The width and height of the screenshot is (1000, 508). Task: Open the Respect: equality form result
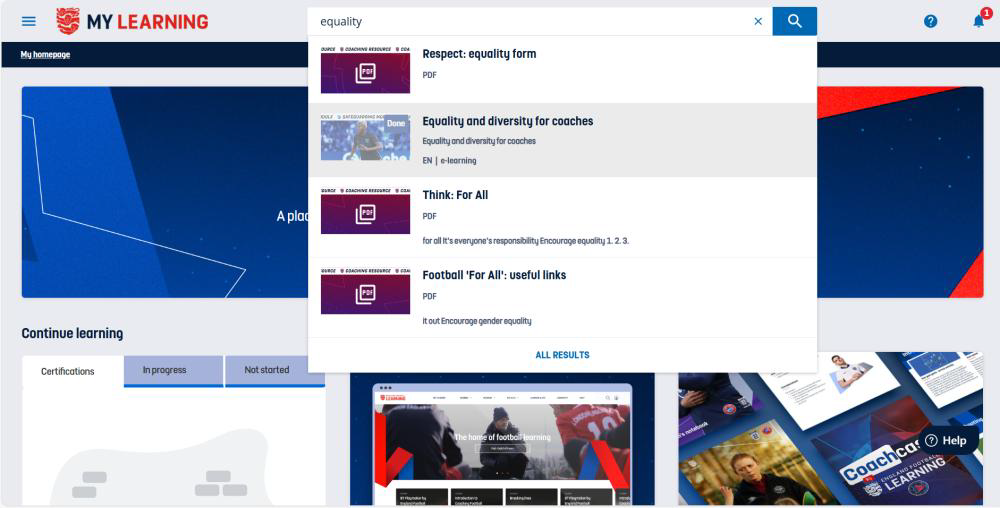click(562, 69)
